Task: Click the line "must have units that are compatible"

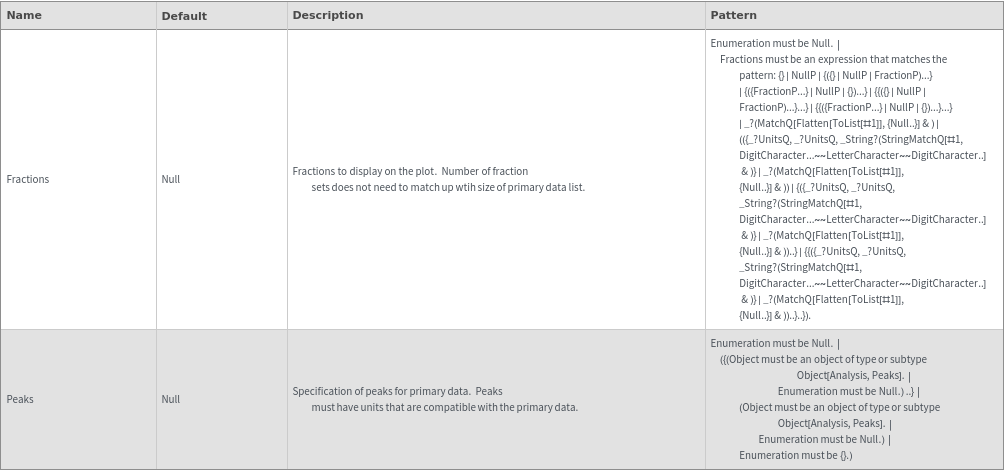Action: (x=444, y=407)
